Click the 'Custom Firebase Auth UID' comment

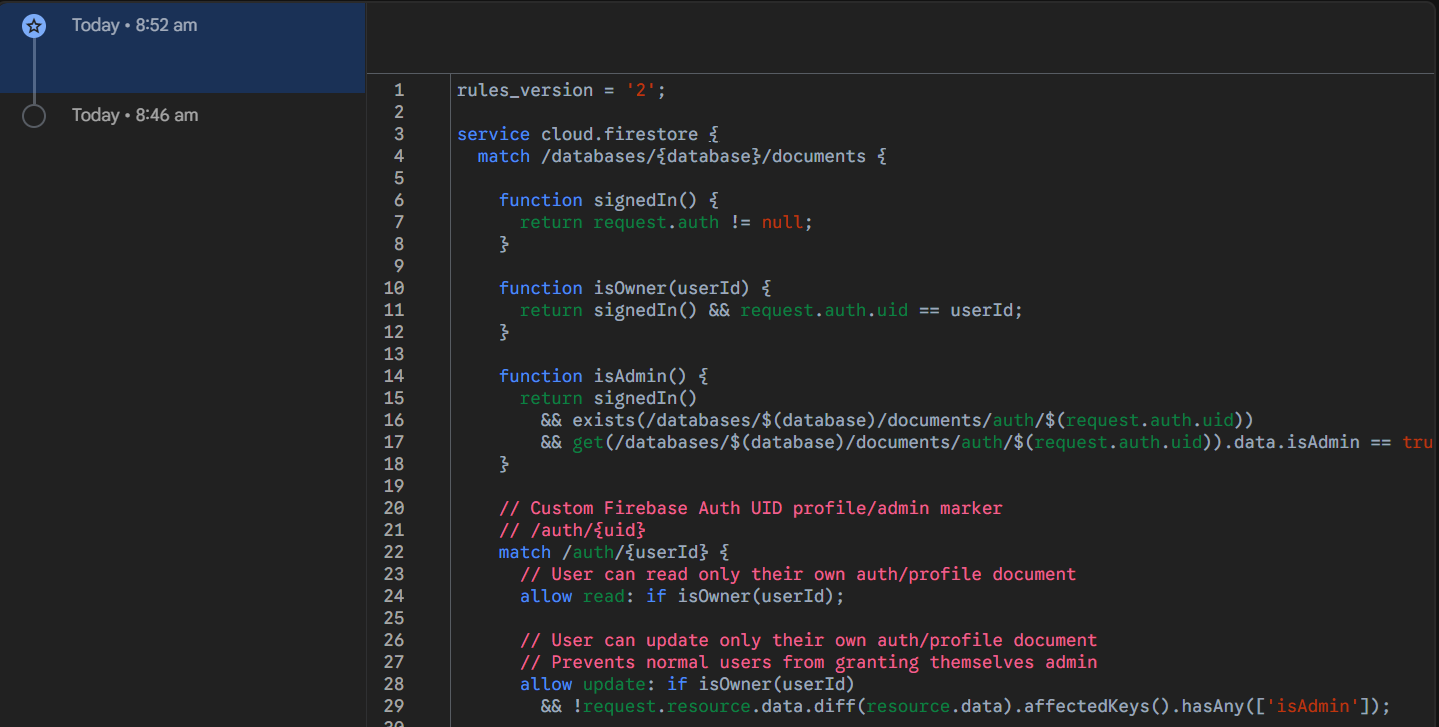coord(750,508)
